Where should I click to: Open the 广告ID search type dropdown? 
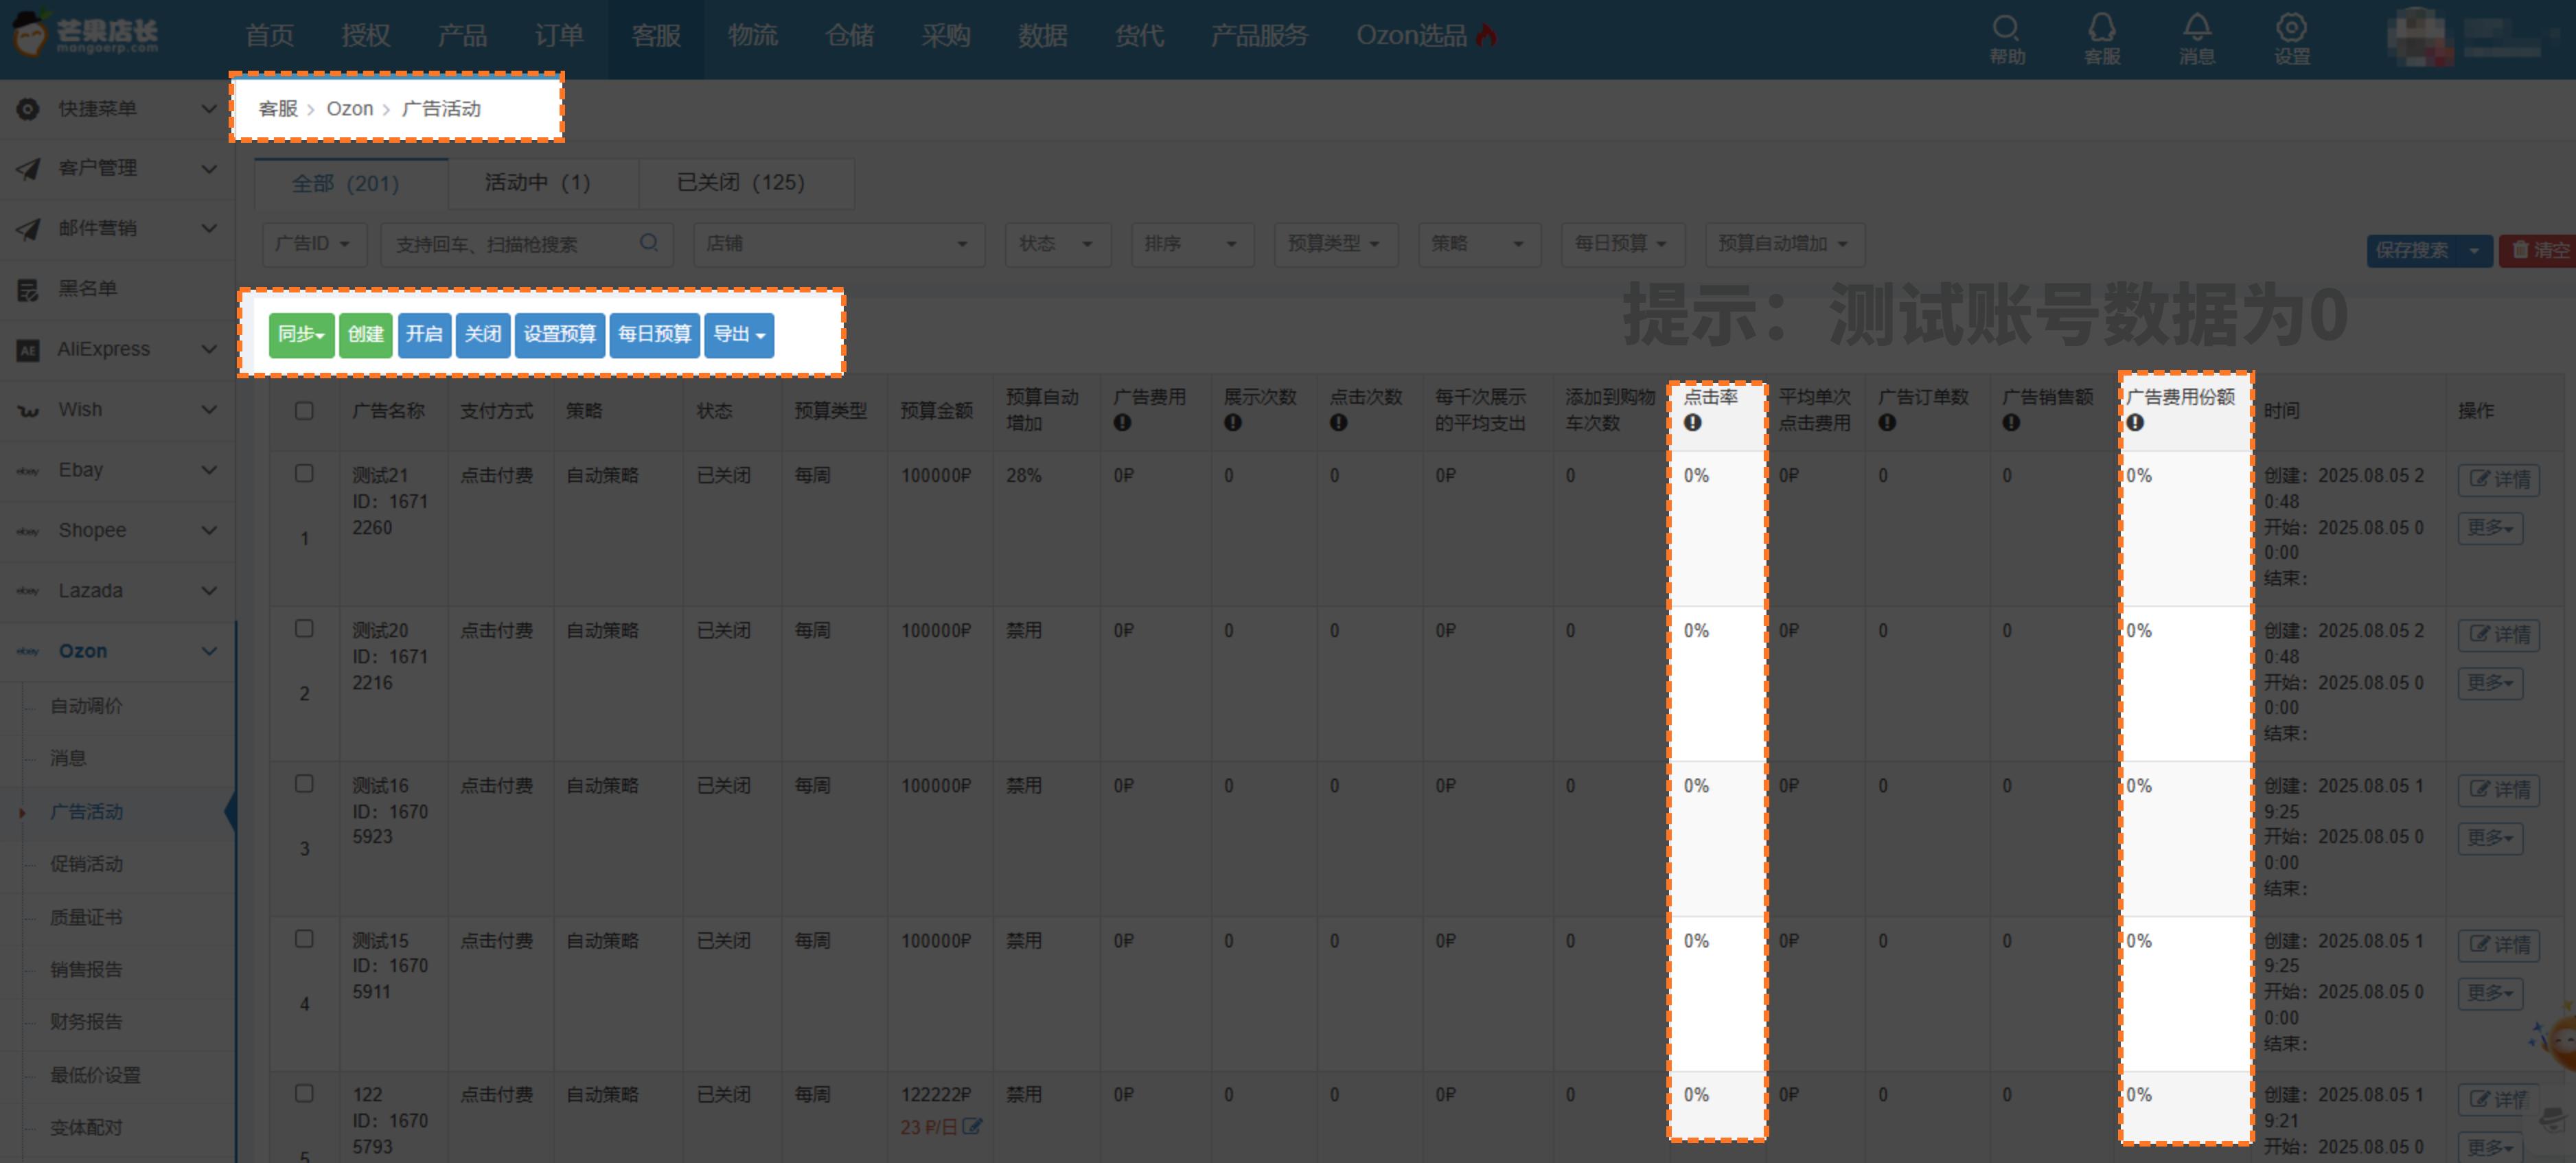314,244
